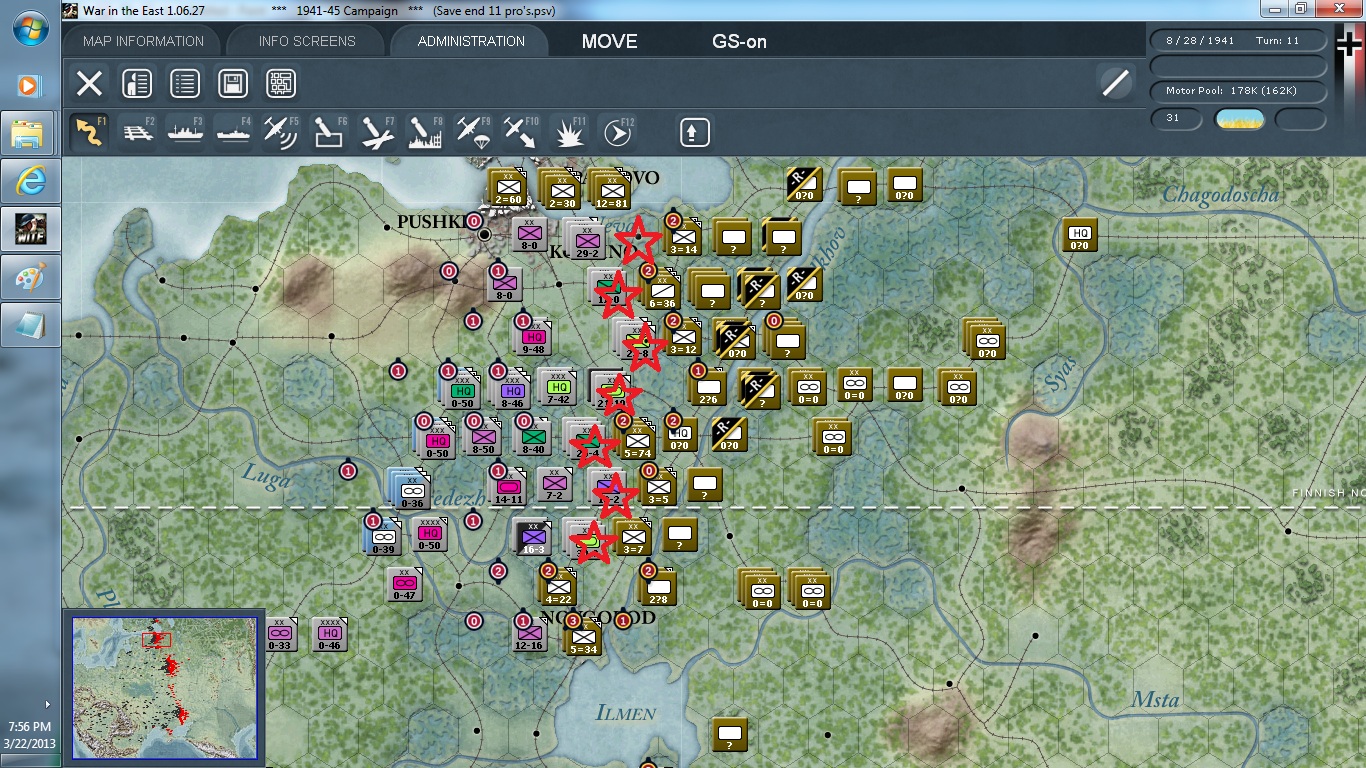Select the Soviet unit labeled 2?6
Viewport: 1366px width, 768px height.
709,386
